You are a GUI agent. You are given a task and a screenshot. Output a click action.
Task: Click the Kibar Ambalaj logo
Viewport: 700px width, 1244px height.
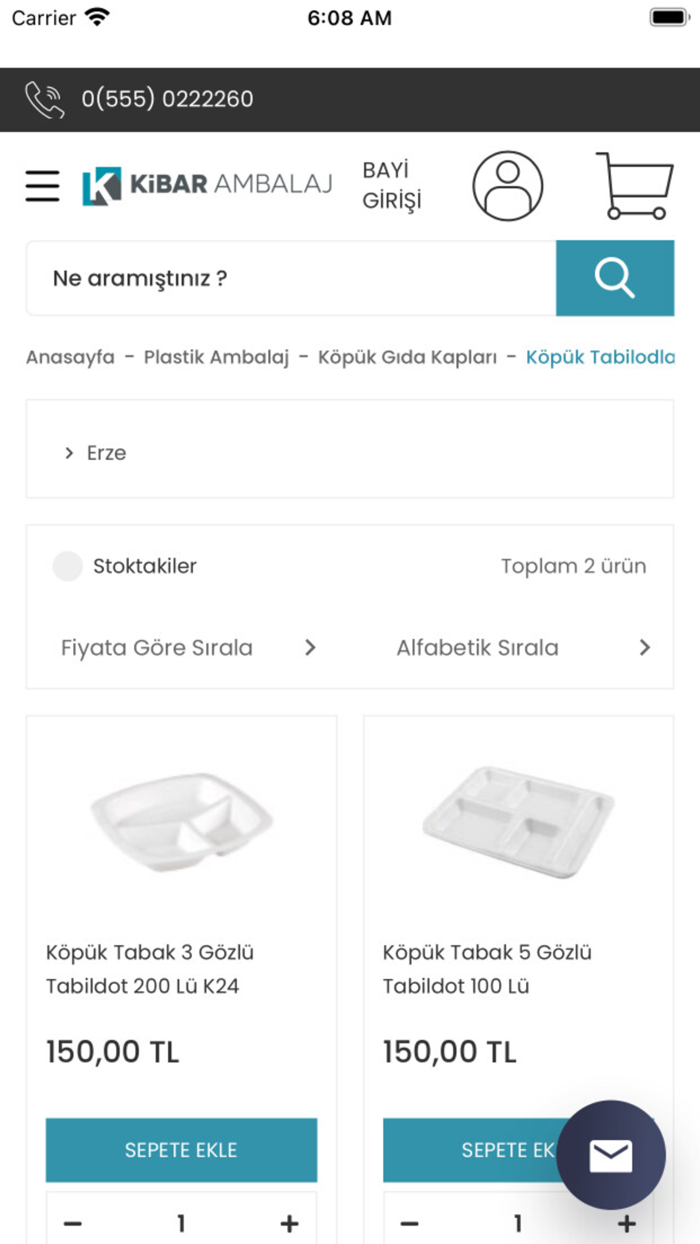pyautogui.click(x=205, y=184)
